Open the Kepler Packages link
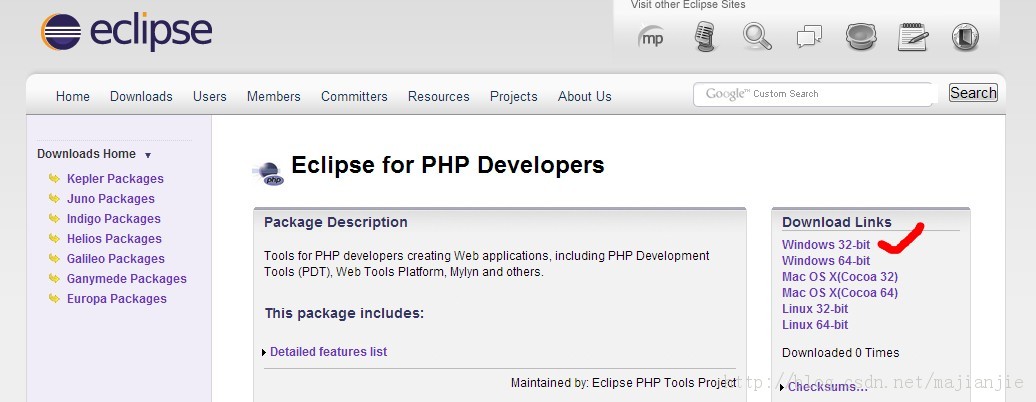 pos(115,179)
